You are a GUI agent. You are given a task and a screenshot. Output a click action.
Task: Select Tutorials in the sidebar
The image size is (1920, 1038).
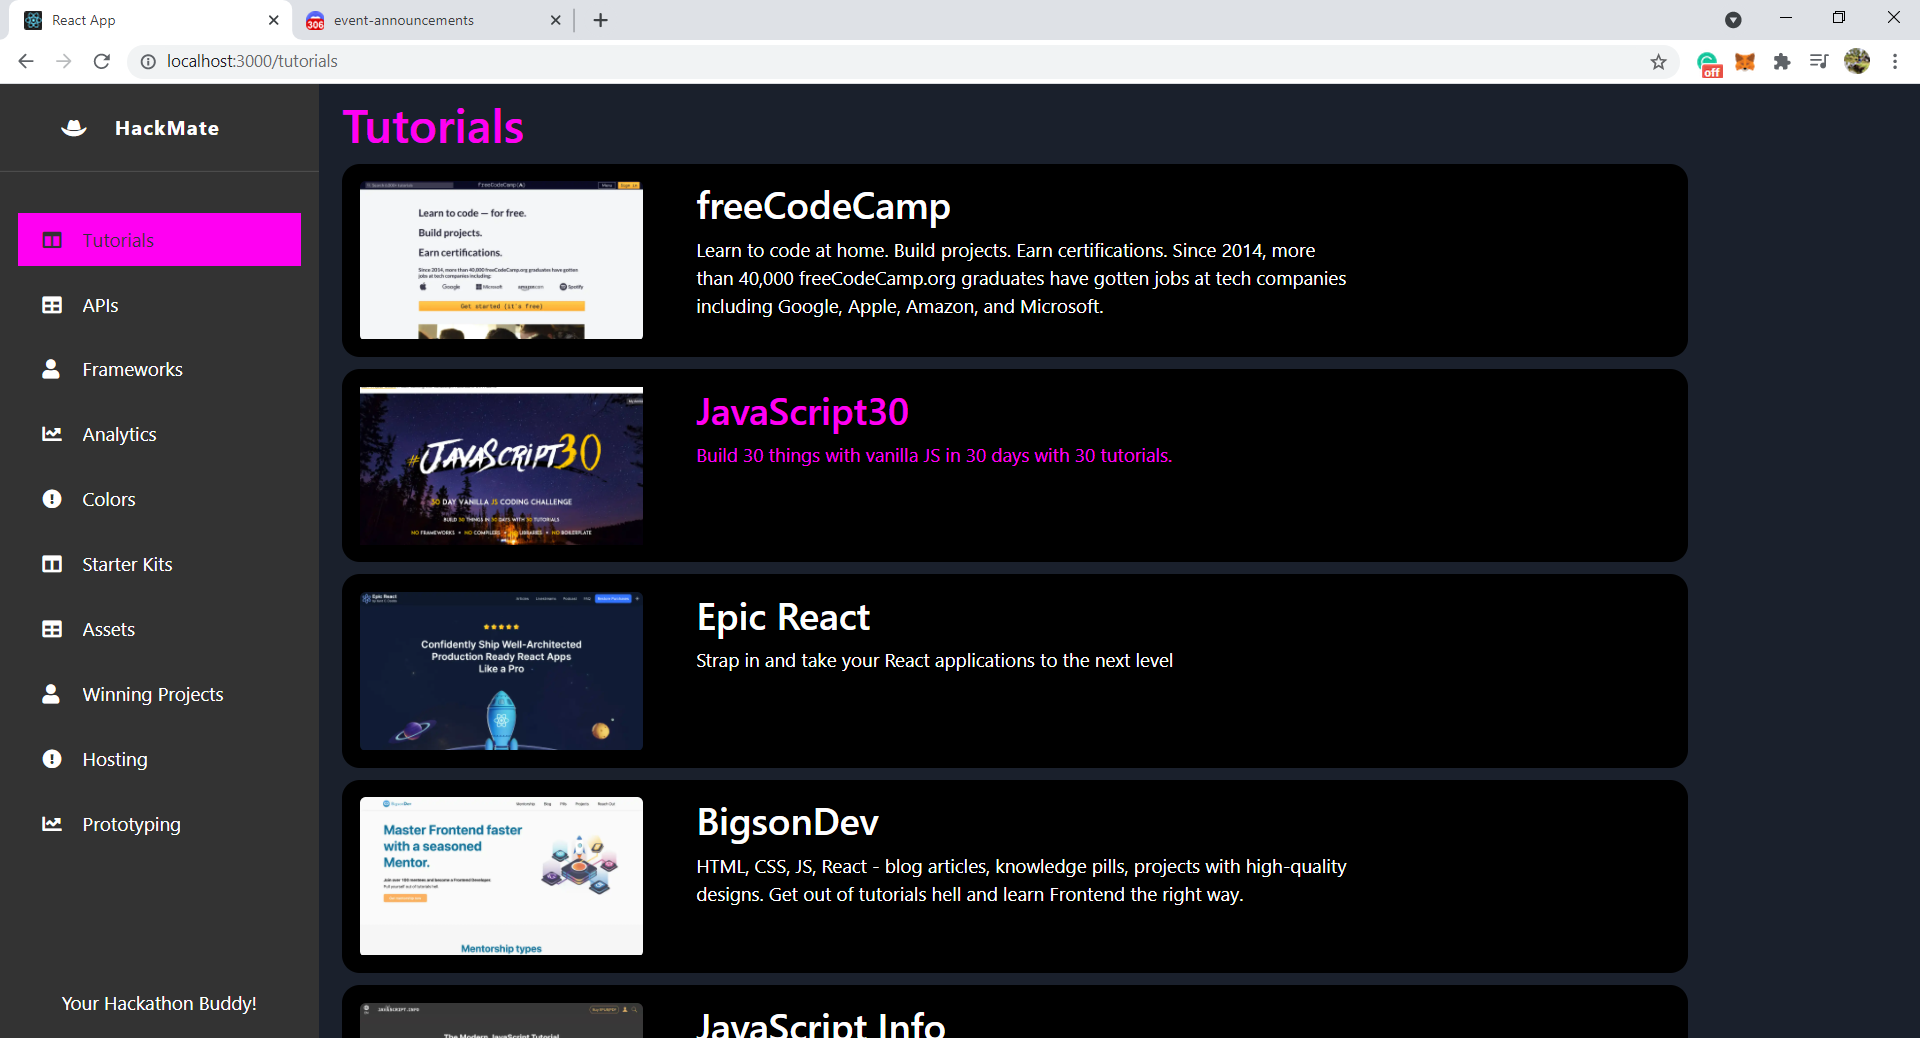[159, 240]
